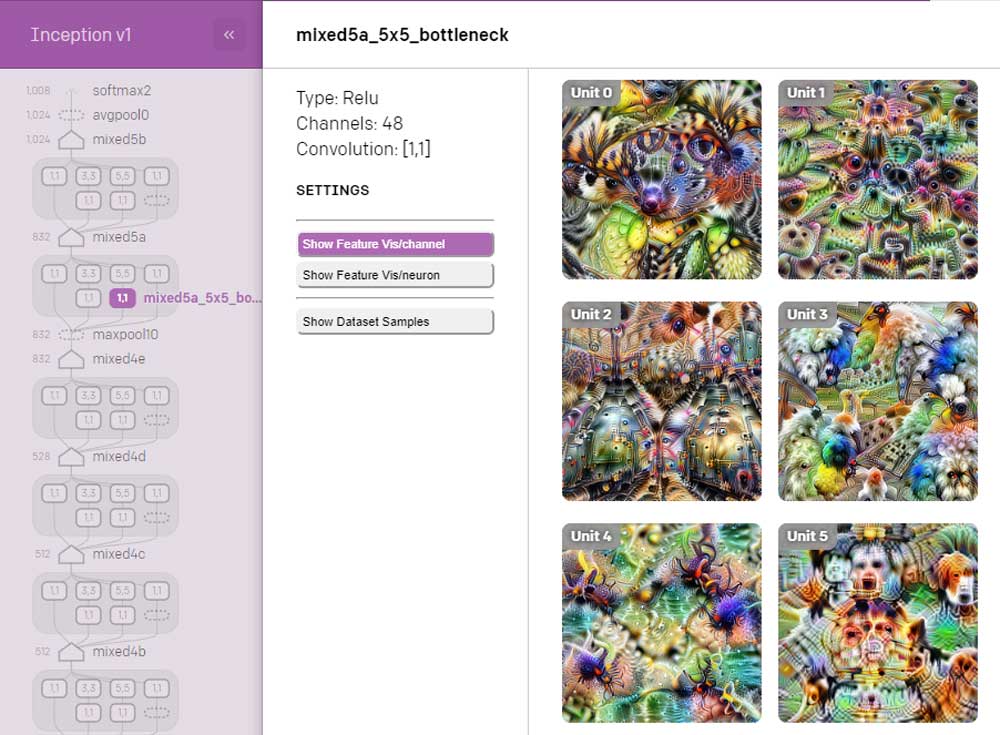Select the highlighted mixed5a_5x5_bottleneck node icon
Viewport: 1000px width, 735px height.
[x=122, y=298]
